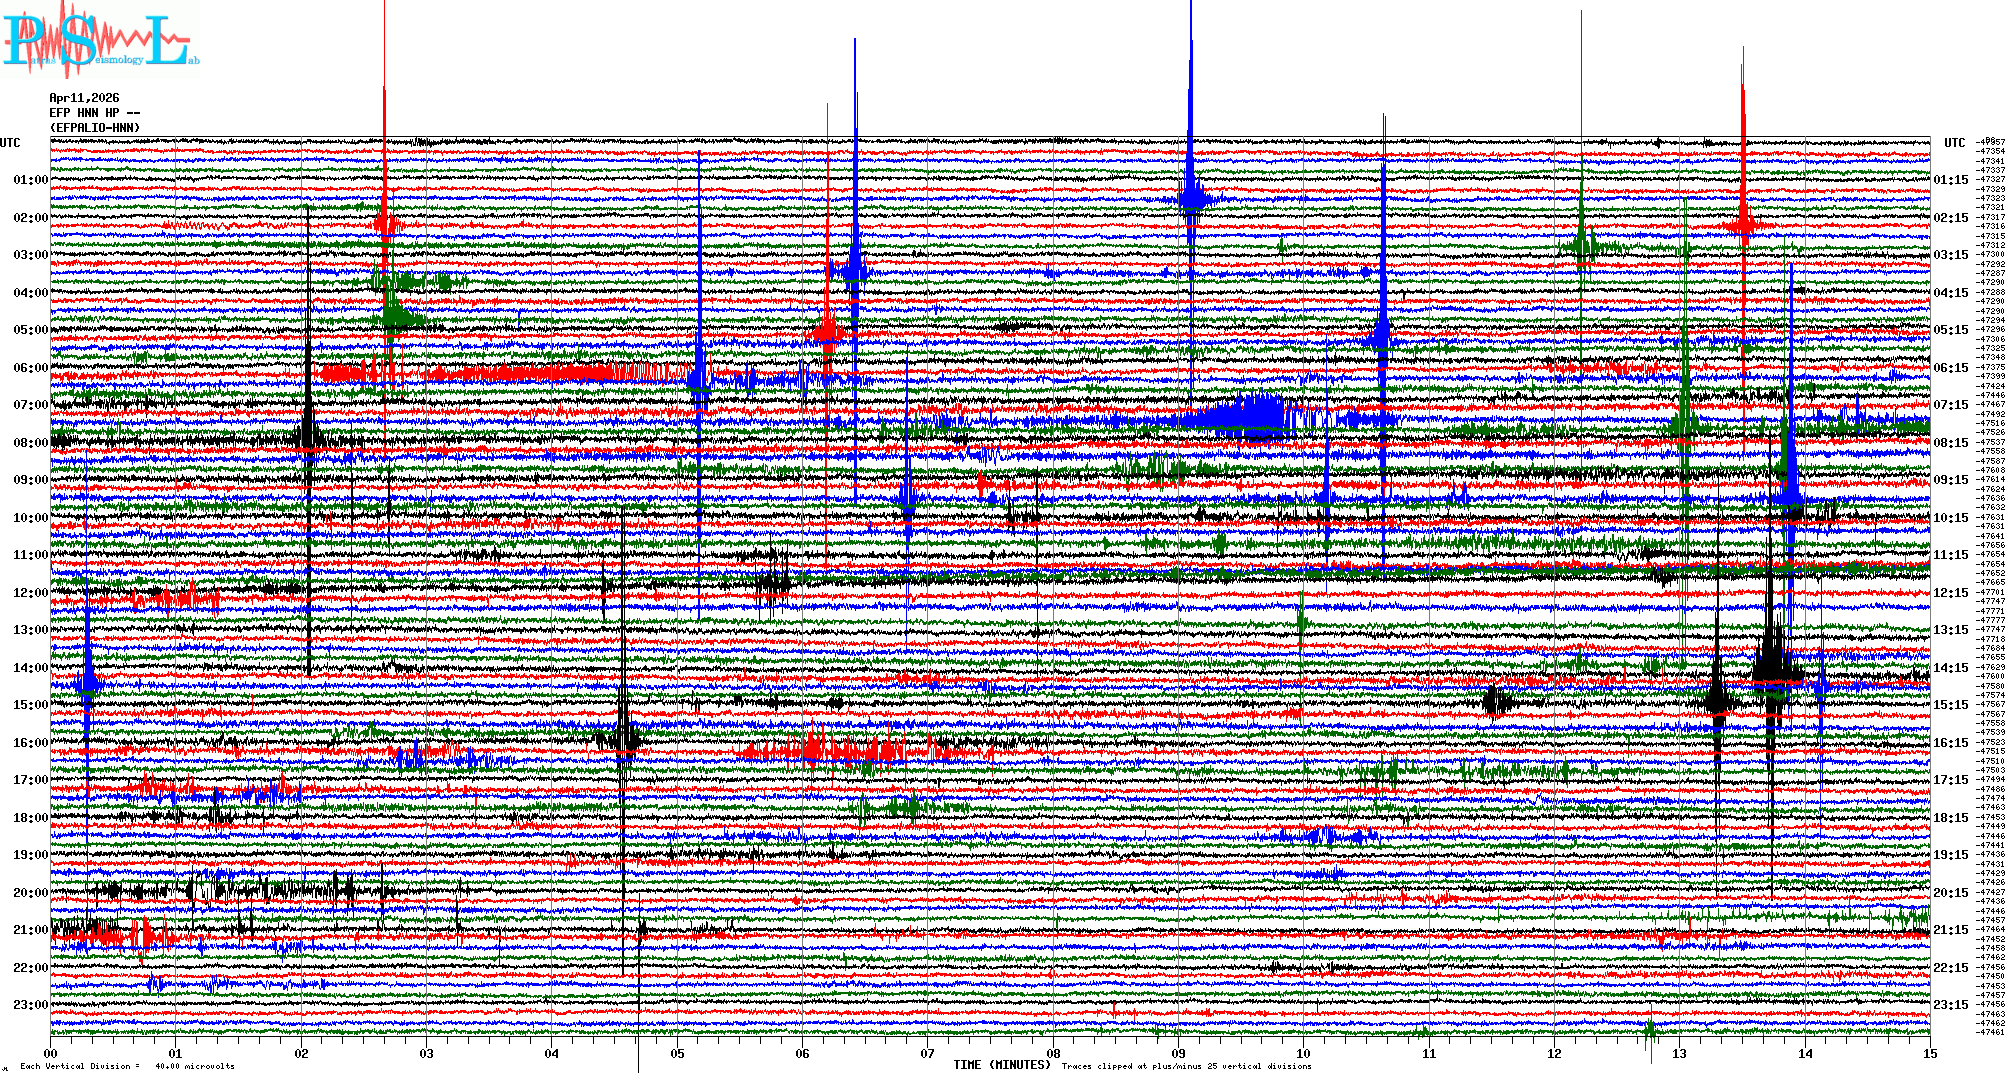Click minute 00 on the bottom axis
Image resolution: width=2010 pixels, height=1080 pixels.
click(51, 1053)
